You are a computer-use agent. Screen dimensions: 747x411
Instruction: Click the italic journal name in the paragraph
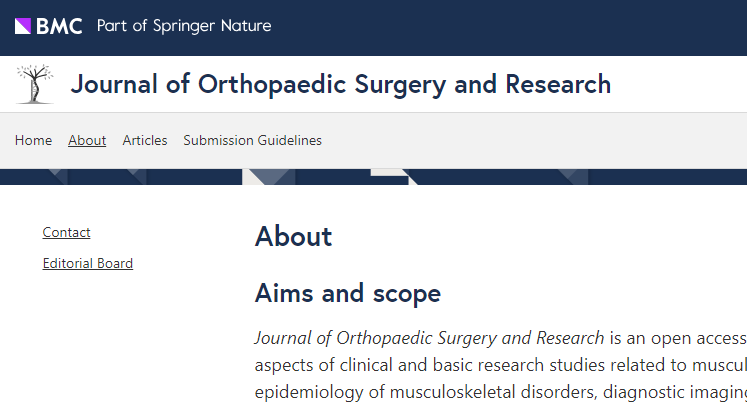pyautogui.click(x=429, y=338)
